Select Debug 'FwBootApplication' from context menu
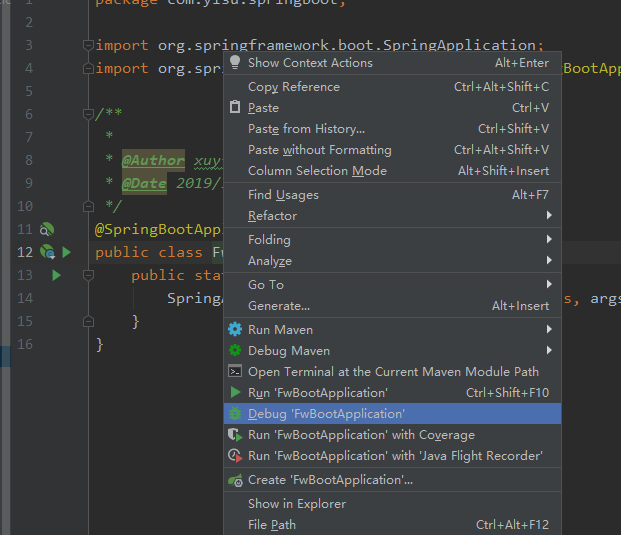Viewport: 621px width, 535px height. point(326,414)
